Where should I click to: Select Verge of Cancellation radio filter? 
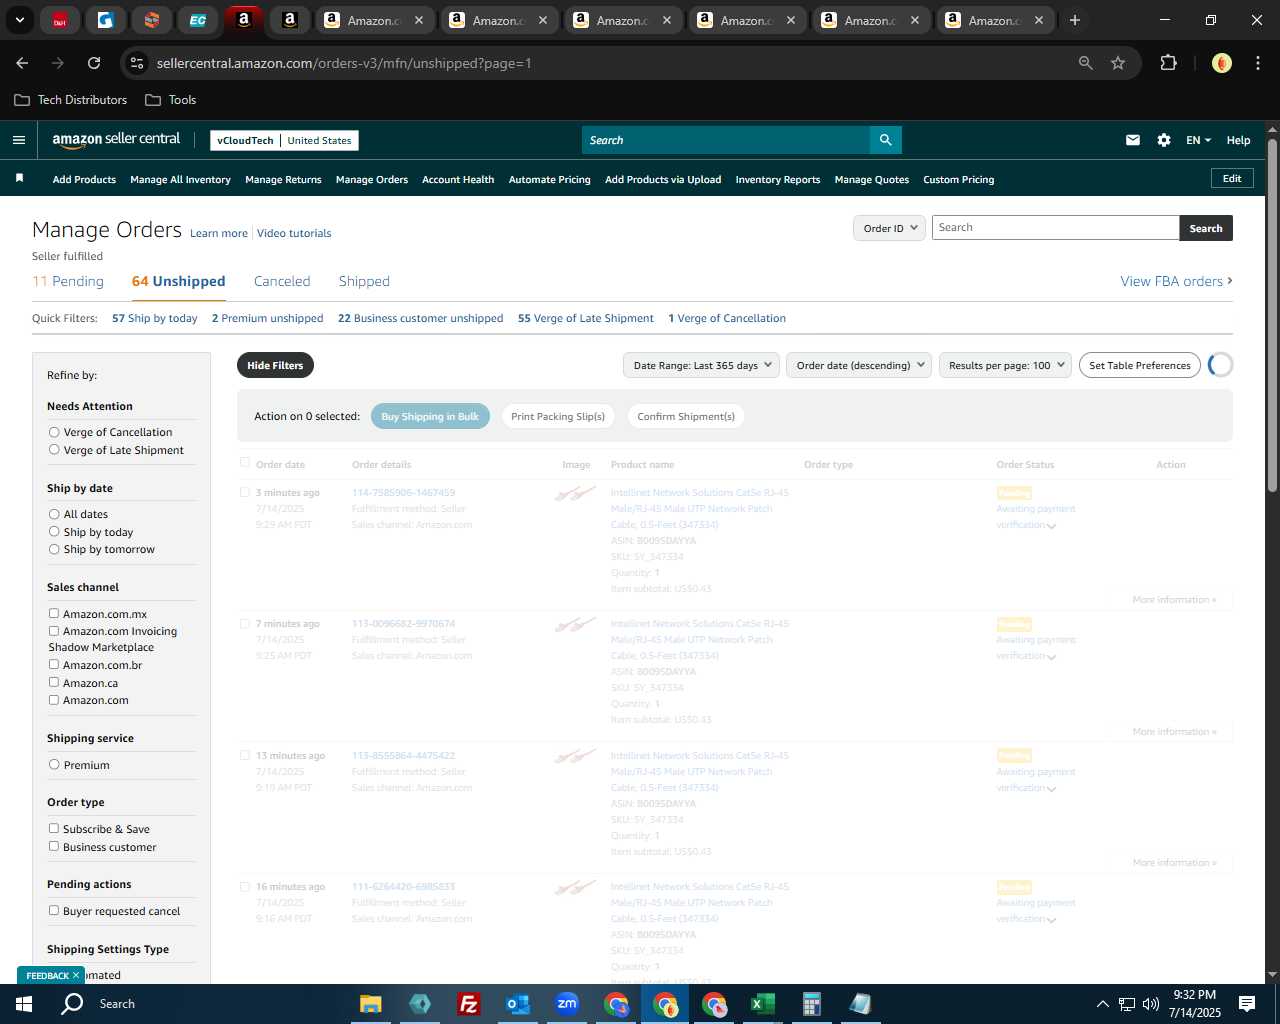(54, 432)
